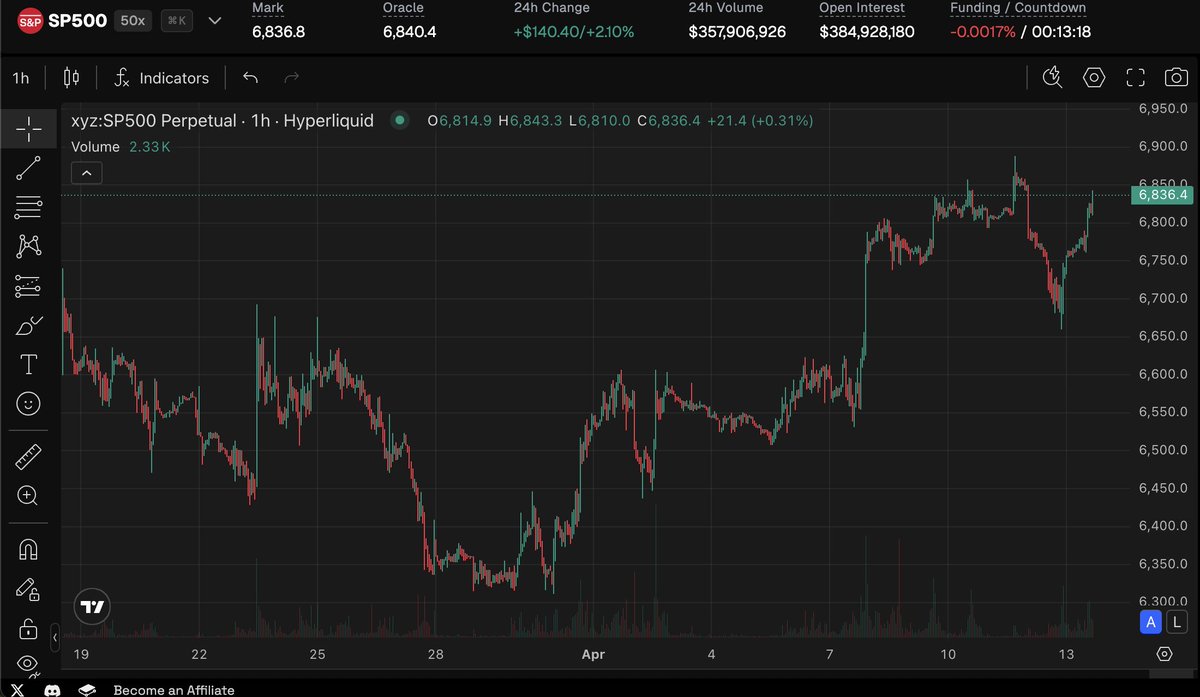This screenshot has height=697, width=1200.
Task: Click the date label 13 on time axis
Action: (x=1067, y=655)
